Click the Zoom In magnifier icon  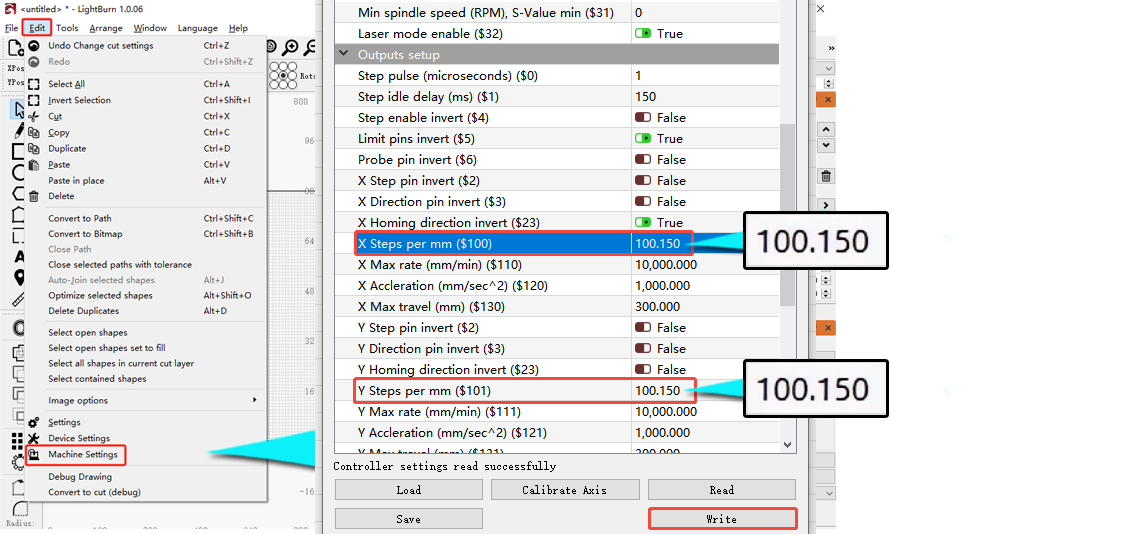[290, 47]
